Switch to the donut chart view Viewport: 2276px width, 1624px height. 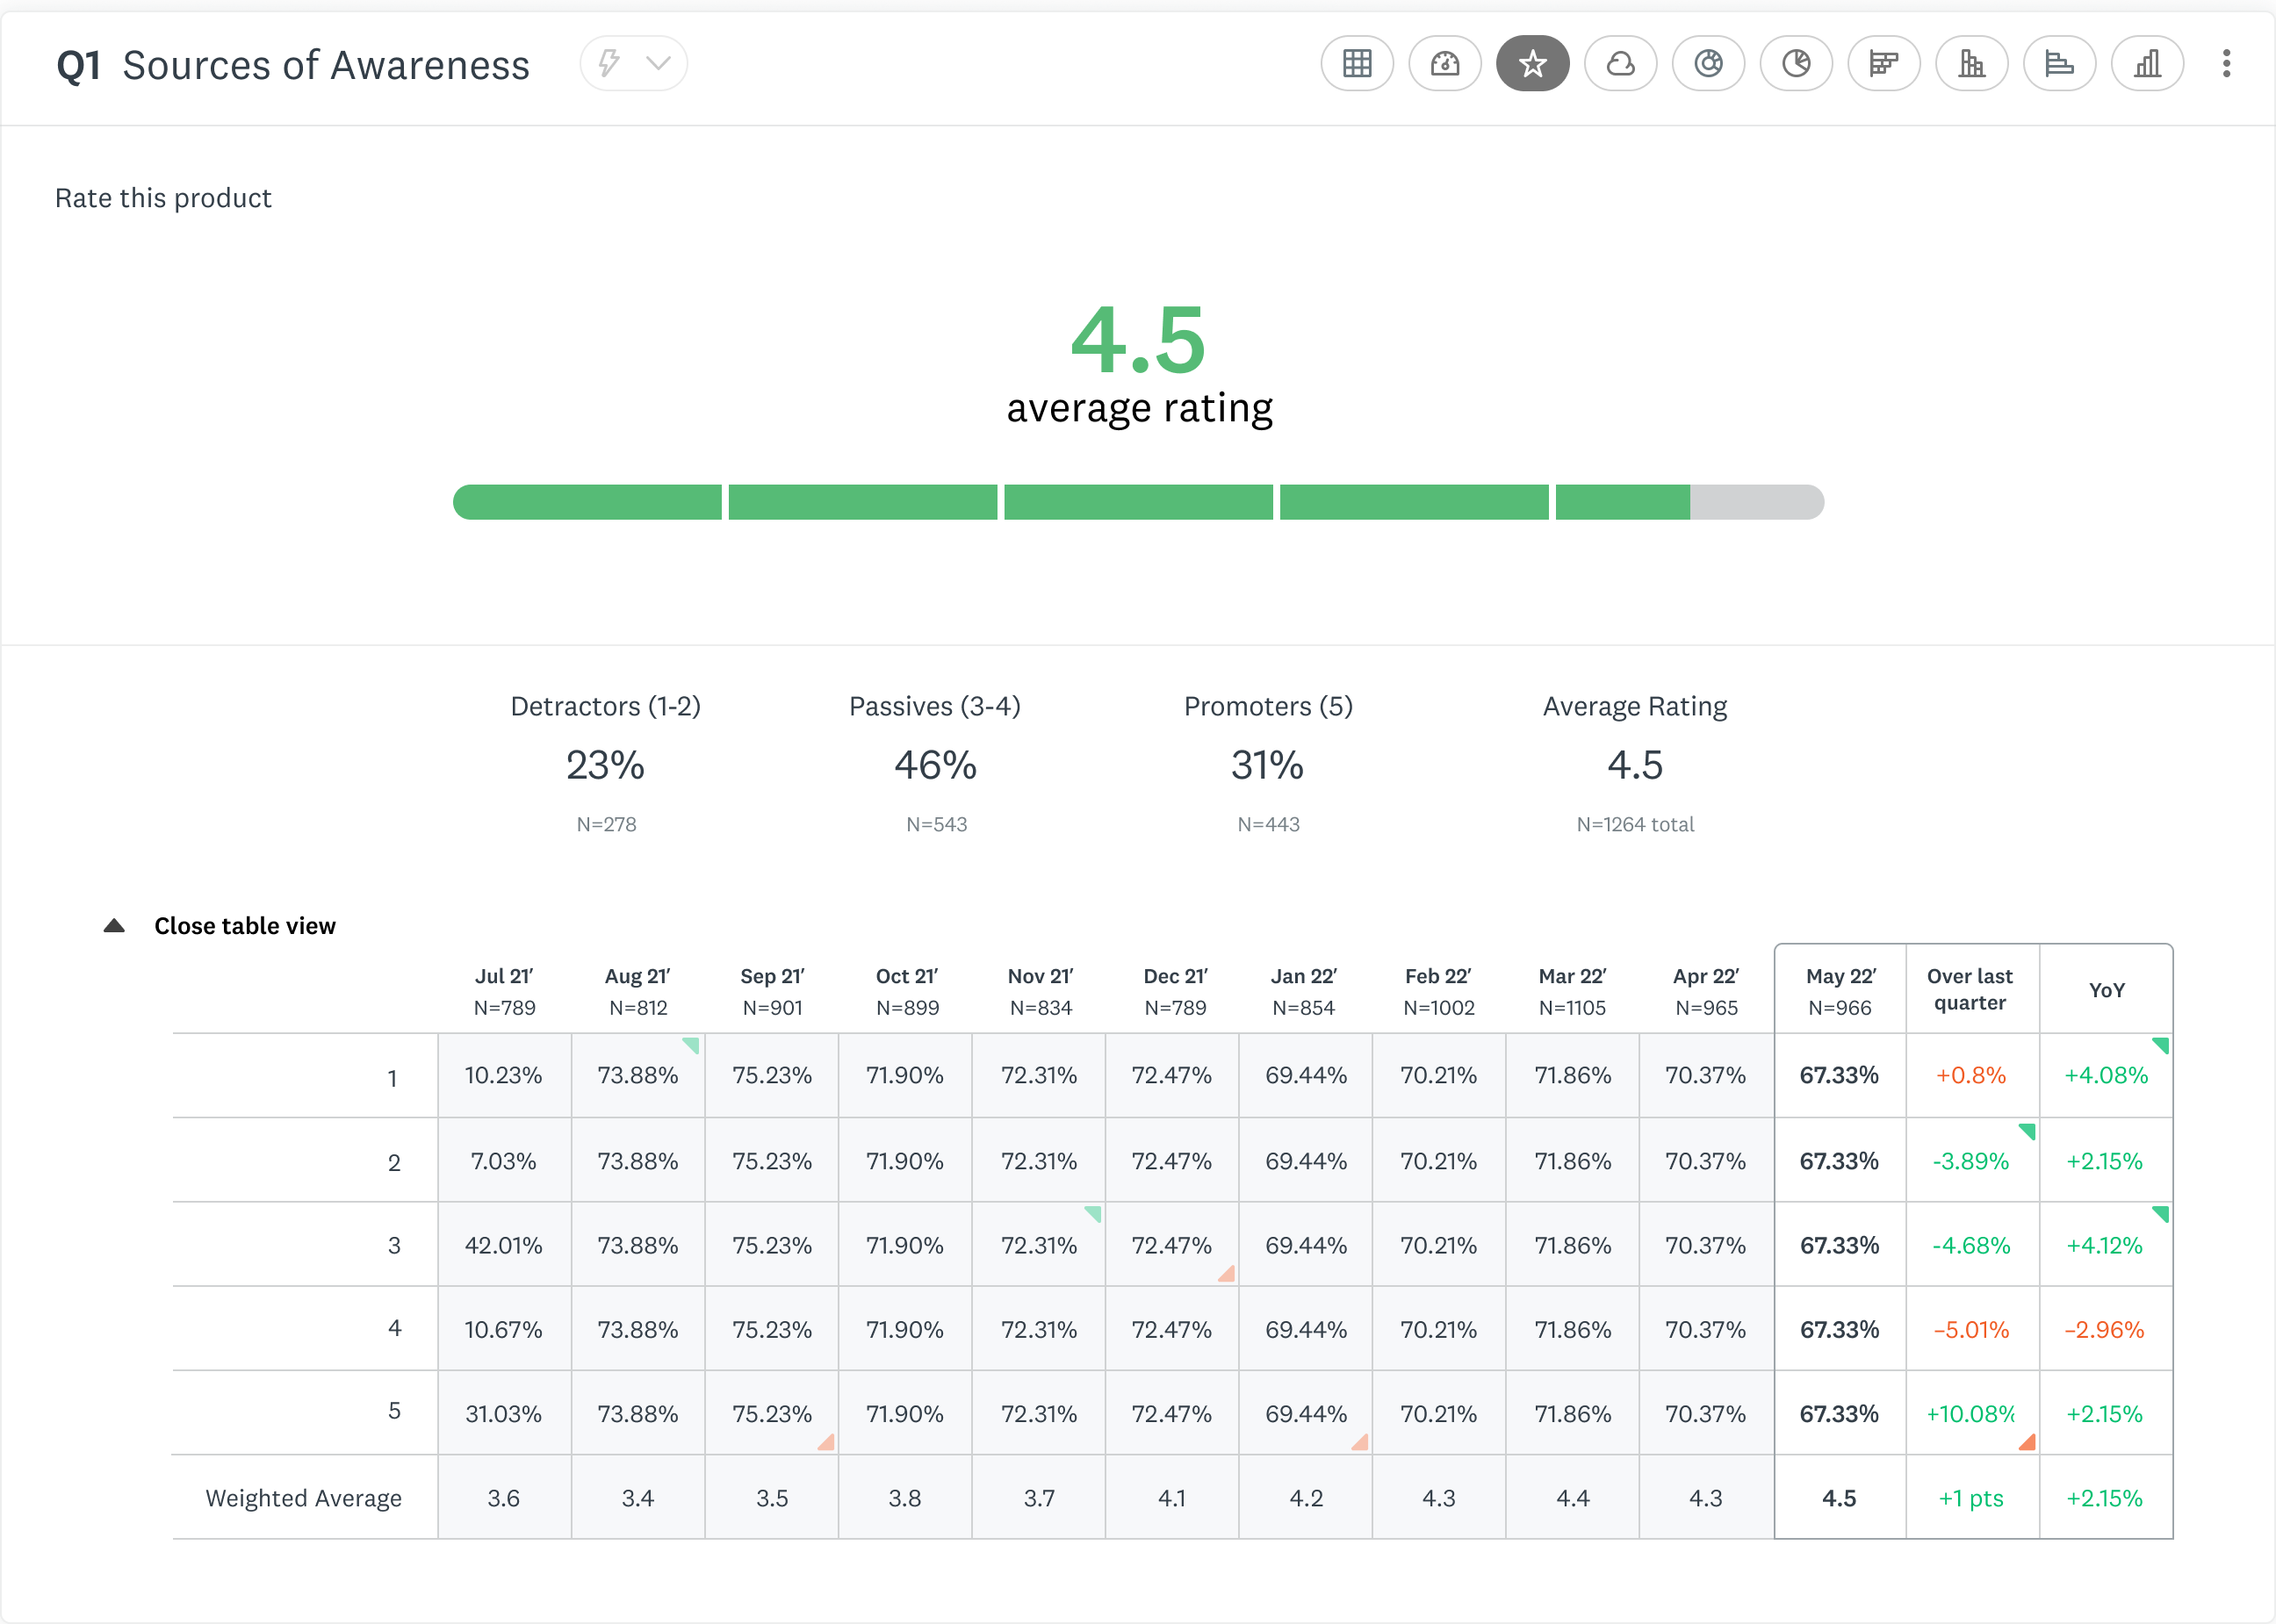tap(1709, 64)
